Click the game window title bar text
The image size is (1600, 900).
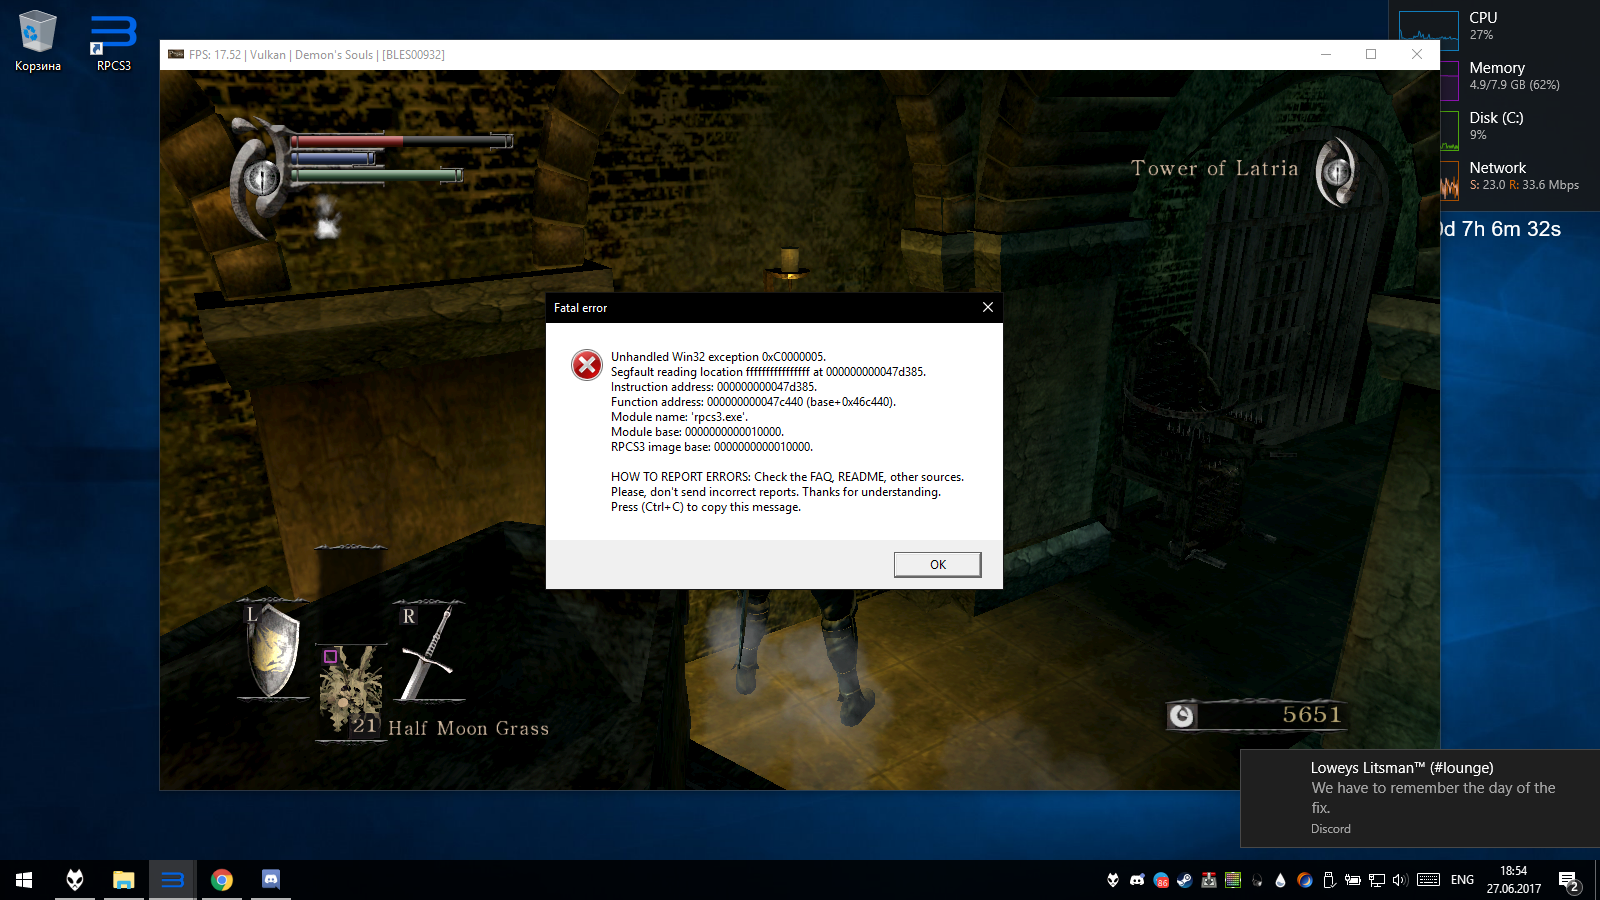tap(317, 55)
